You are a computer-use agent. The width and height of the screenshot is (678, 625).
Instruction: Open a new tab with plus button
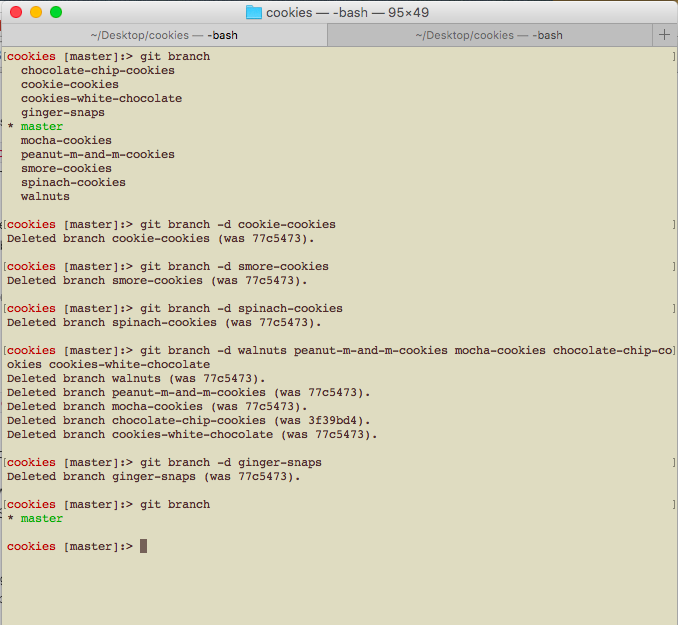665,35
